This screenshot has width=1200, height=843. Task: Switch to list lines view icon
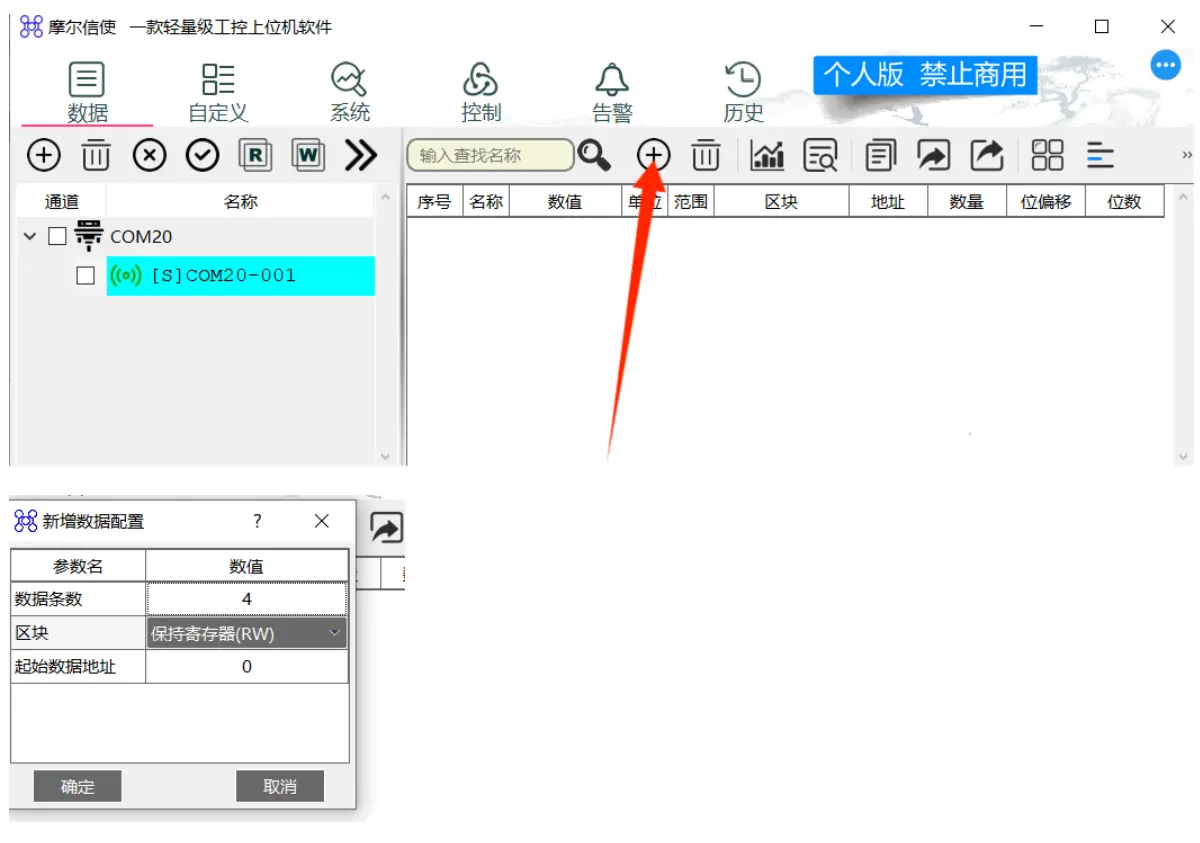pos(1101,155)
